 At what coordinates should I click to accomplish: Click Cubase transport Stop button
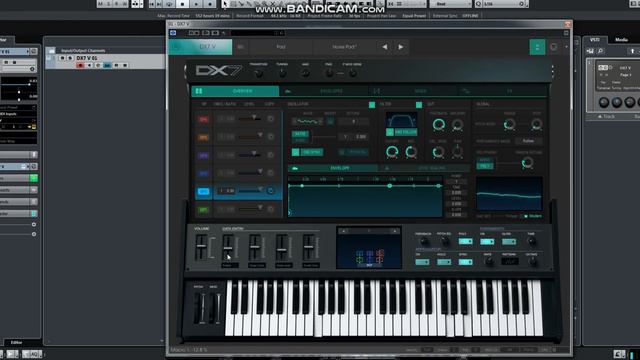(x=182, y=4)
